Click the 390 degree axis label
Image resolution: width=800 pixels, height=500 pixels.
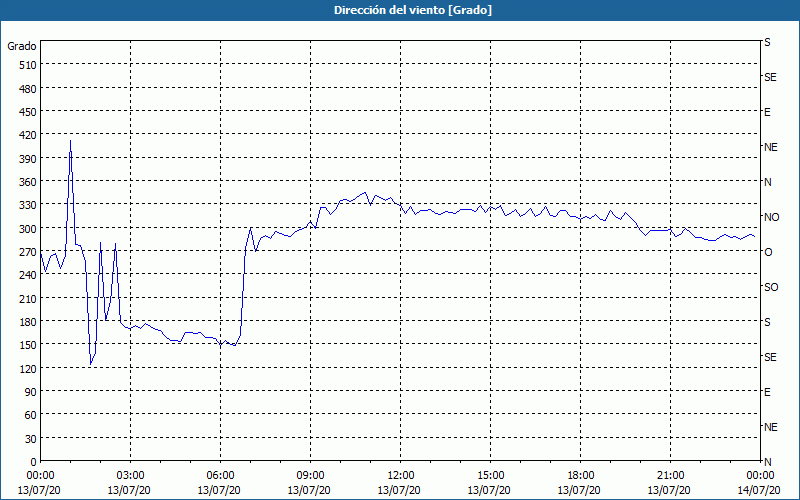click(29, 159)
